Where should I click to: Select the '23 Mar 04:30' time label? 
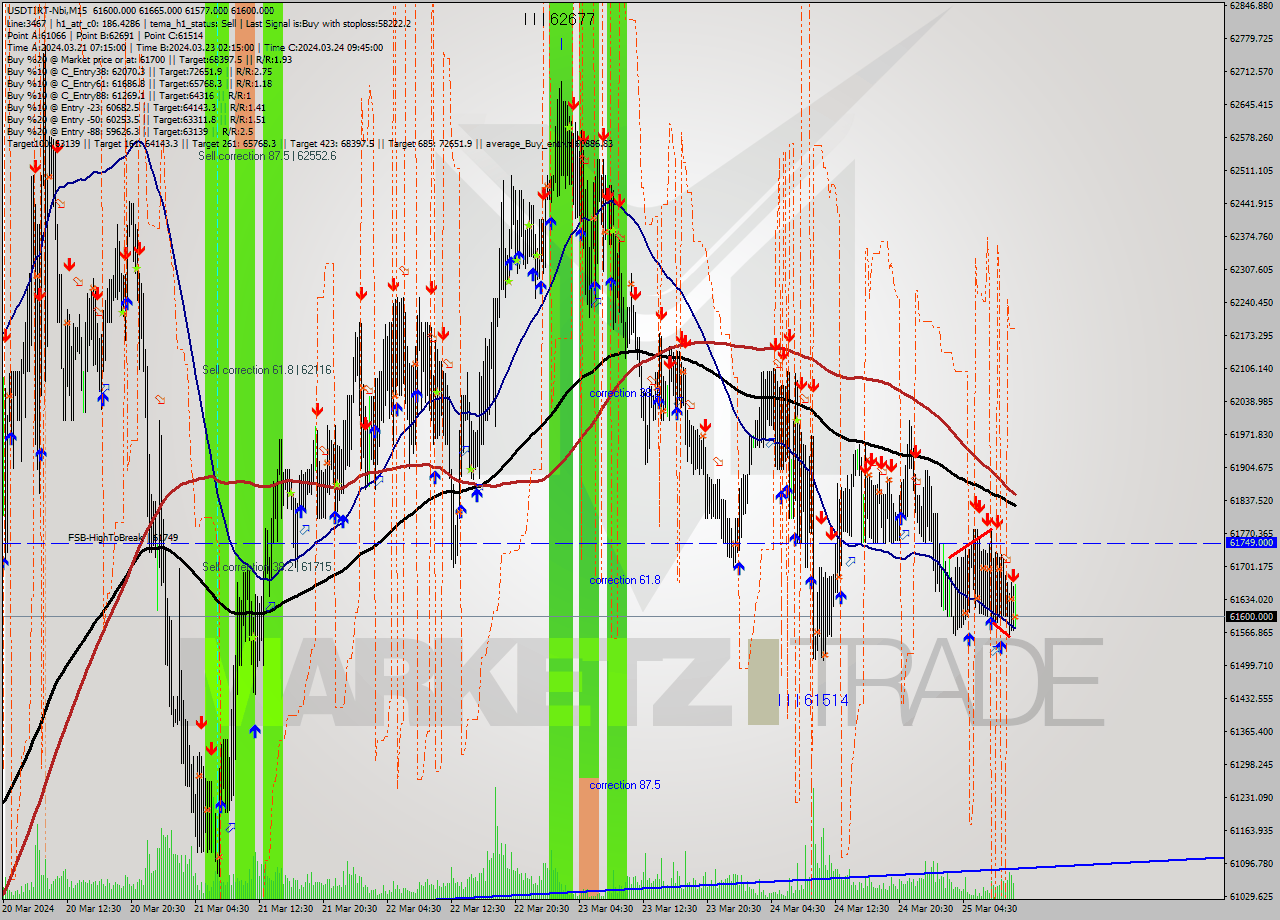pyautogui.click(x=605, y=909)
